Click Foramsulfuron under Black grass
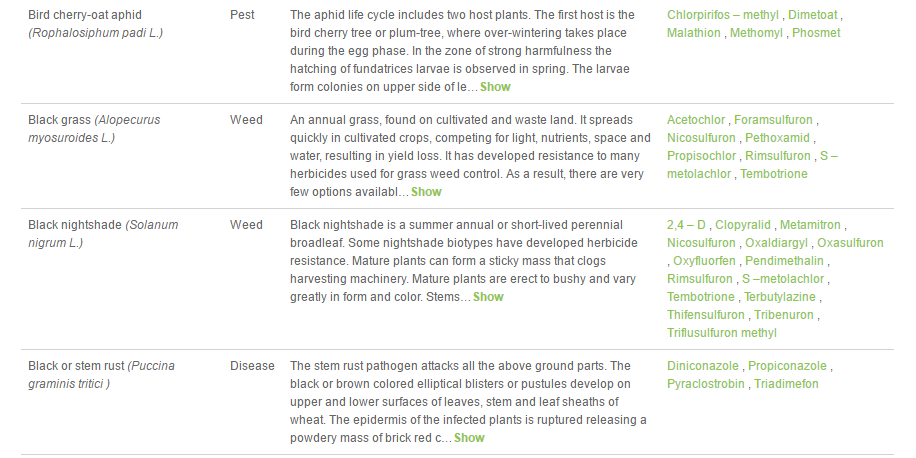The image size is (916, 458). click(x=773, y=120)
